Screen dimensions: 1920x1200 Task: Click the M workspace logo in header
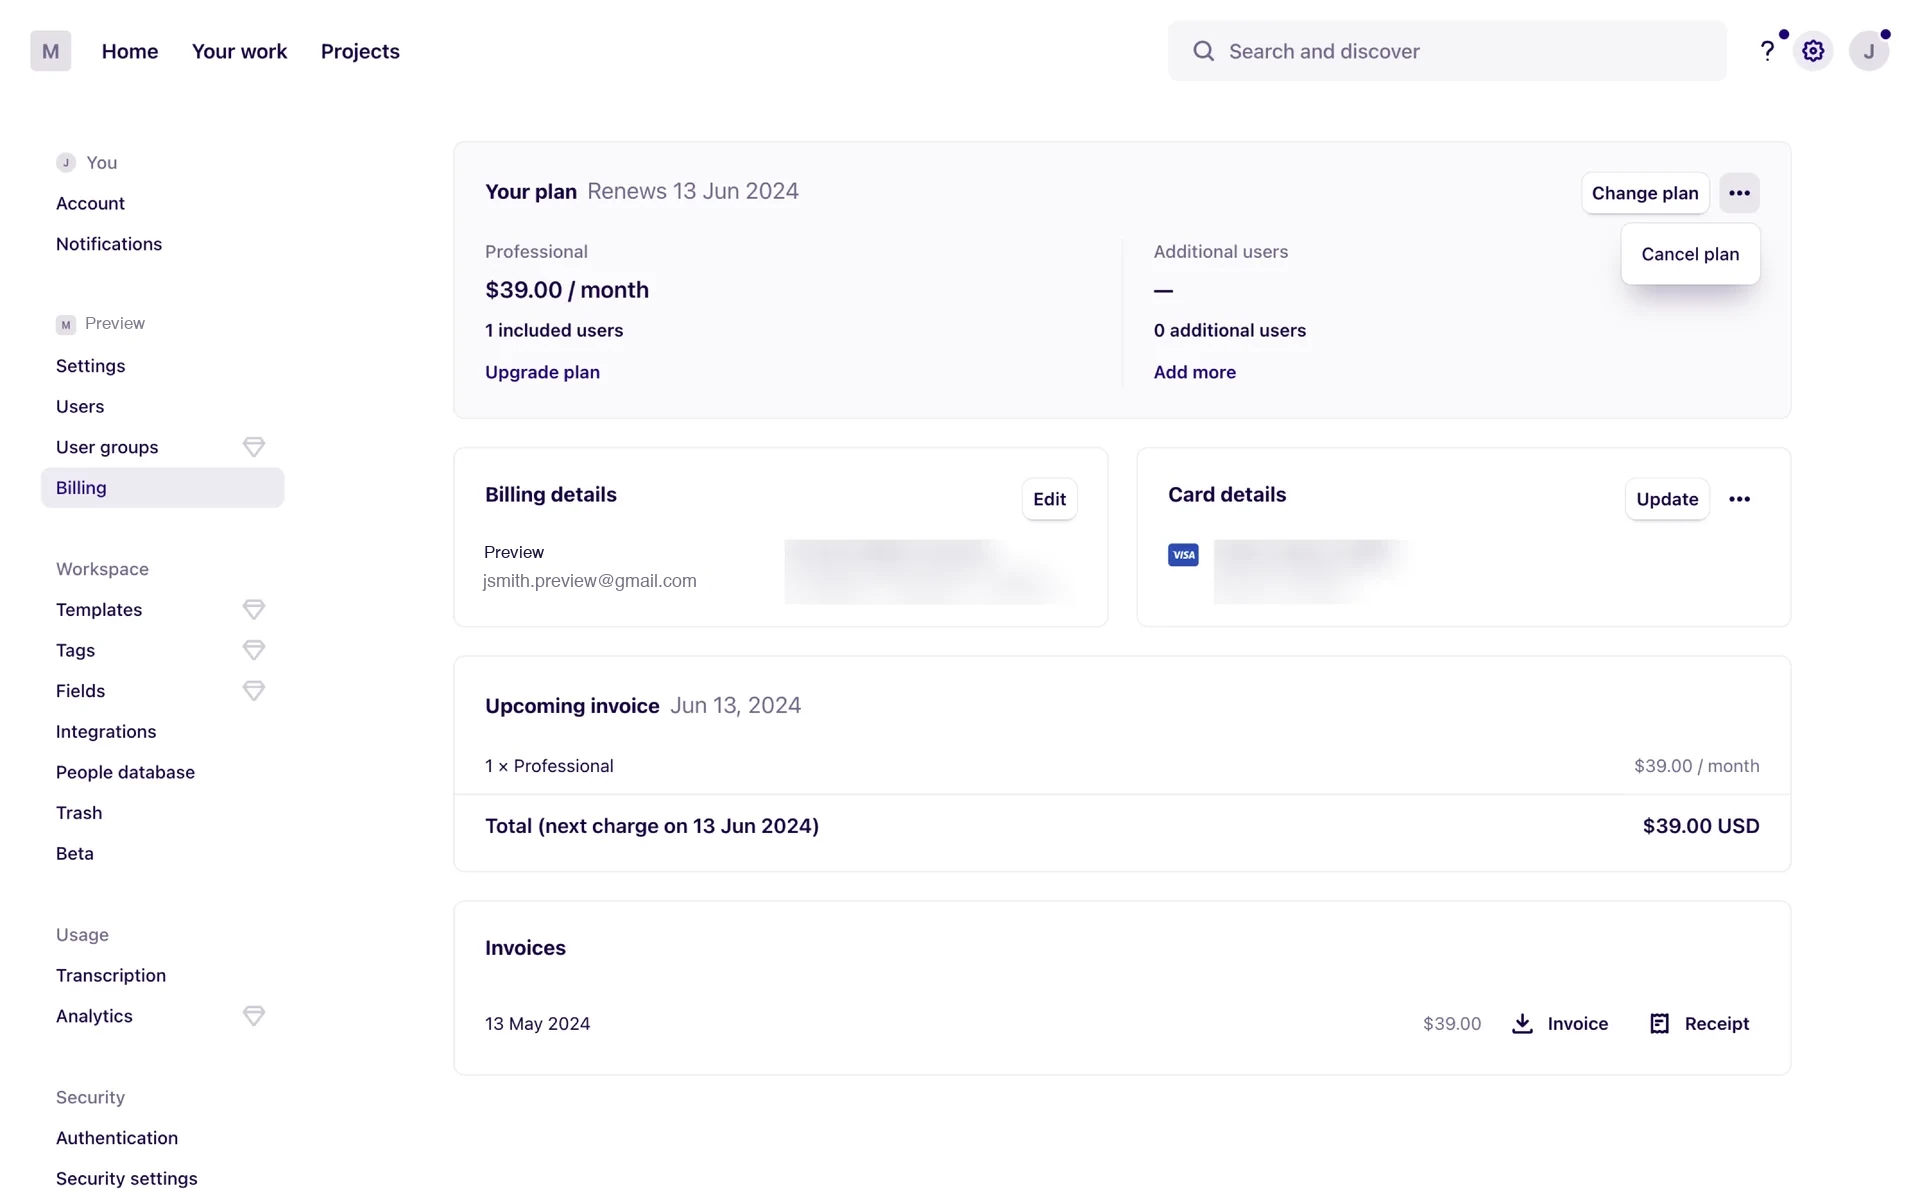tap(50, 51)
